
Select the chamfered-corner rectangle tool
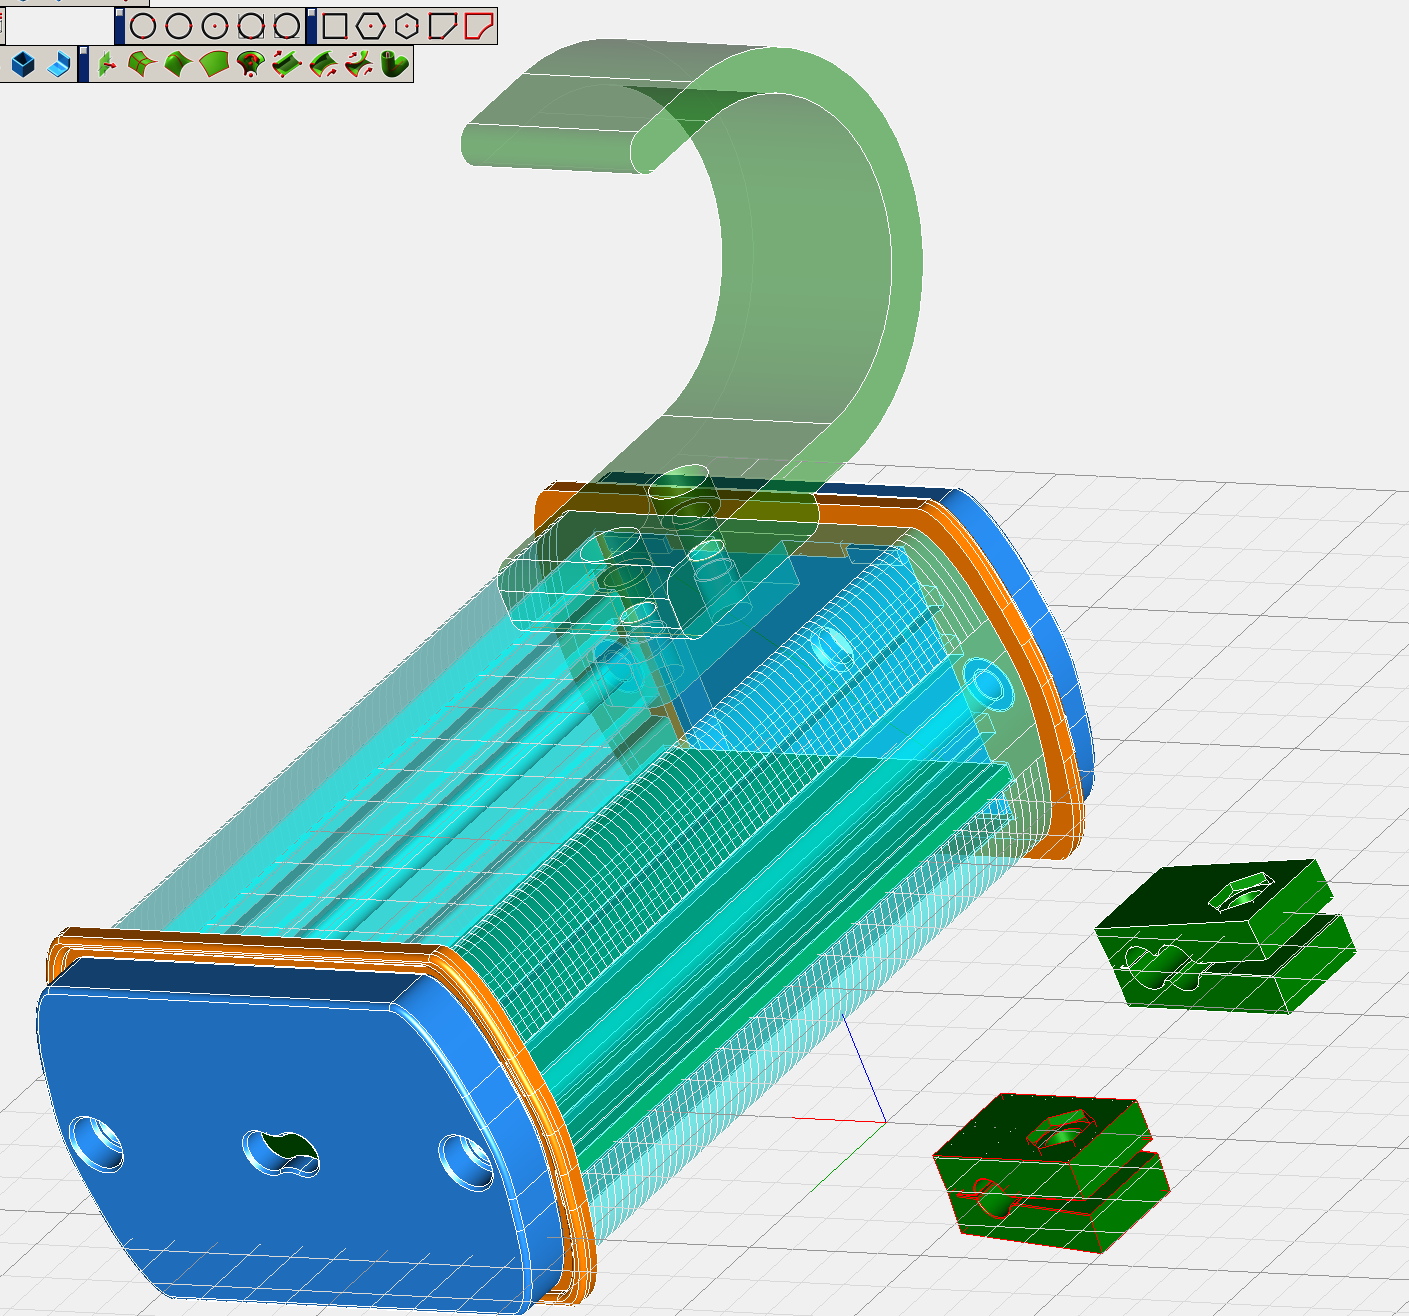442,26
